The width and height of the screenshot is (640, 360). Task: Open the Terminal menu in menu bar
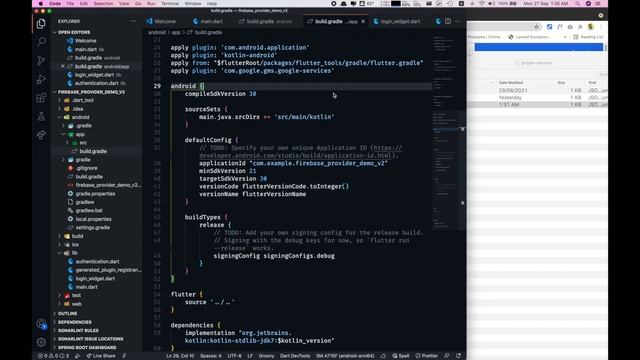click(x=170, y=3)
